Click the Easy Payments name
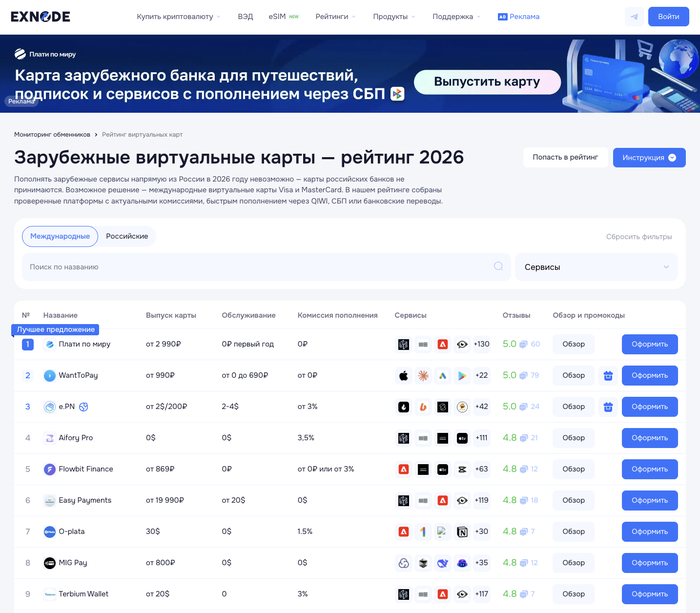The width and height of the screenshot is (700, 613). tap(85, 500)
